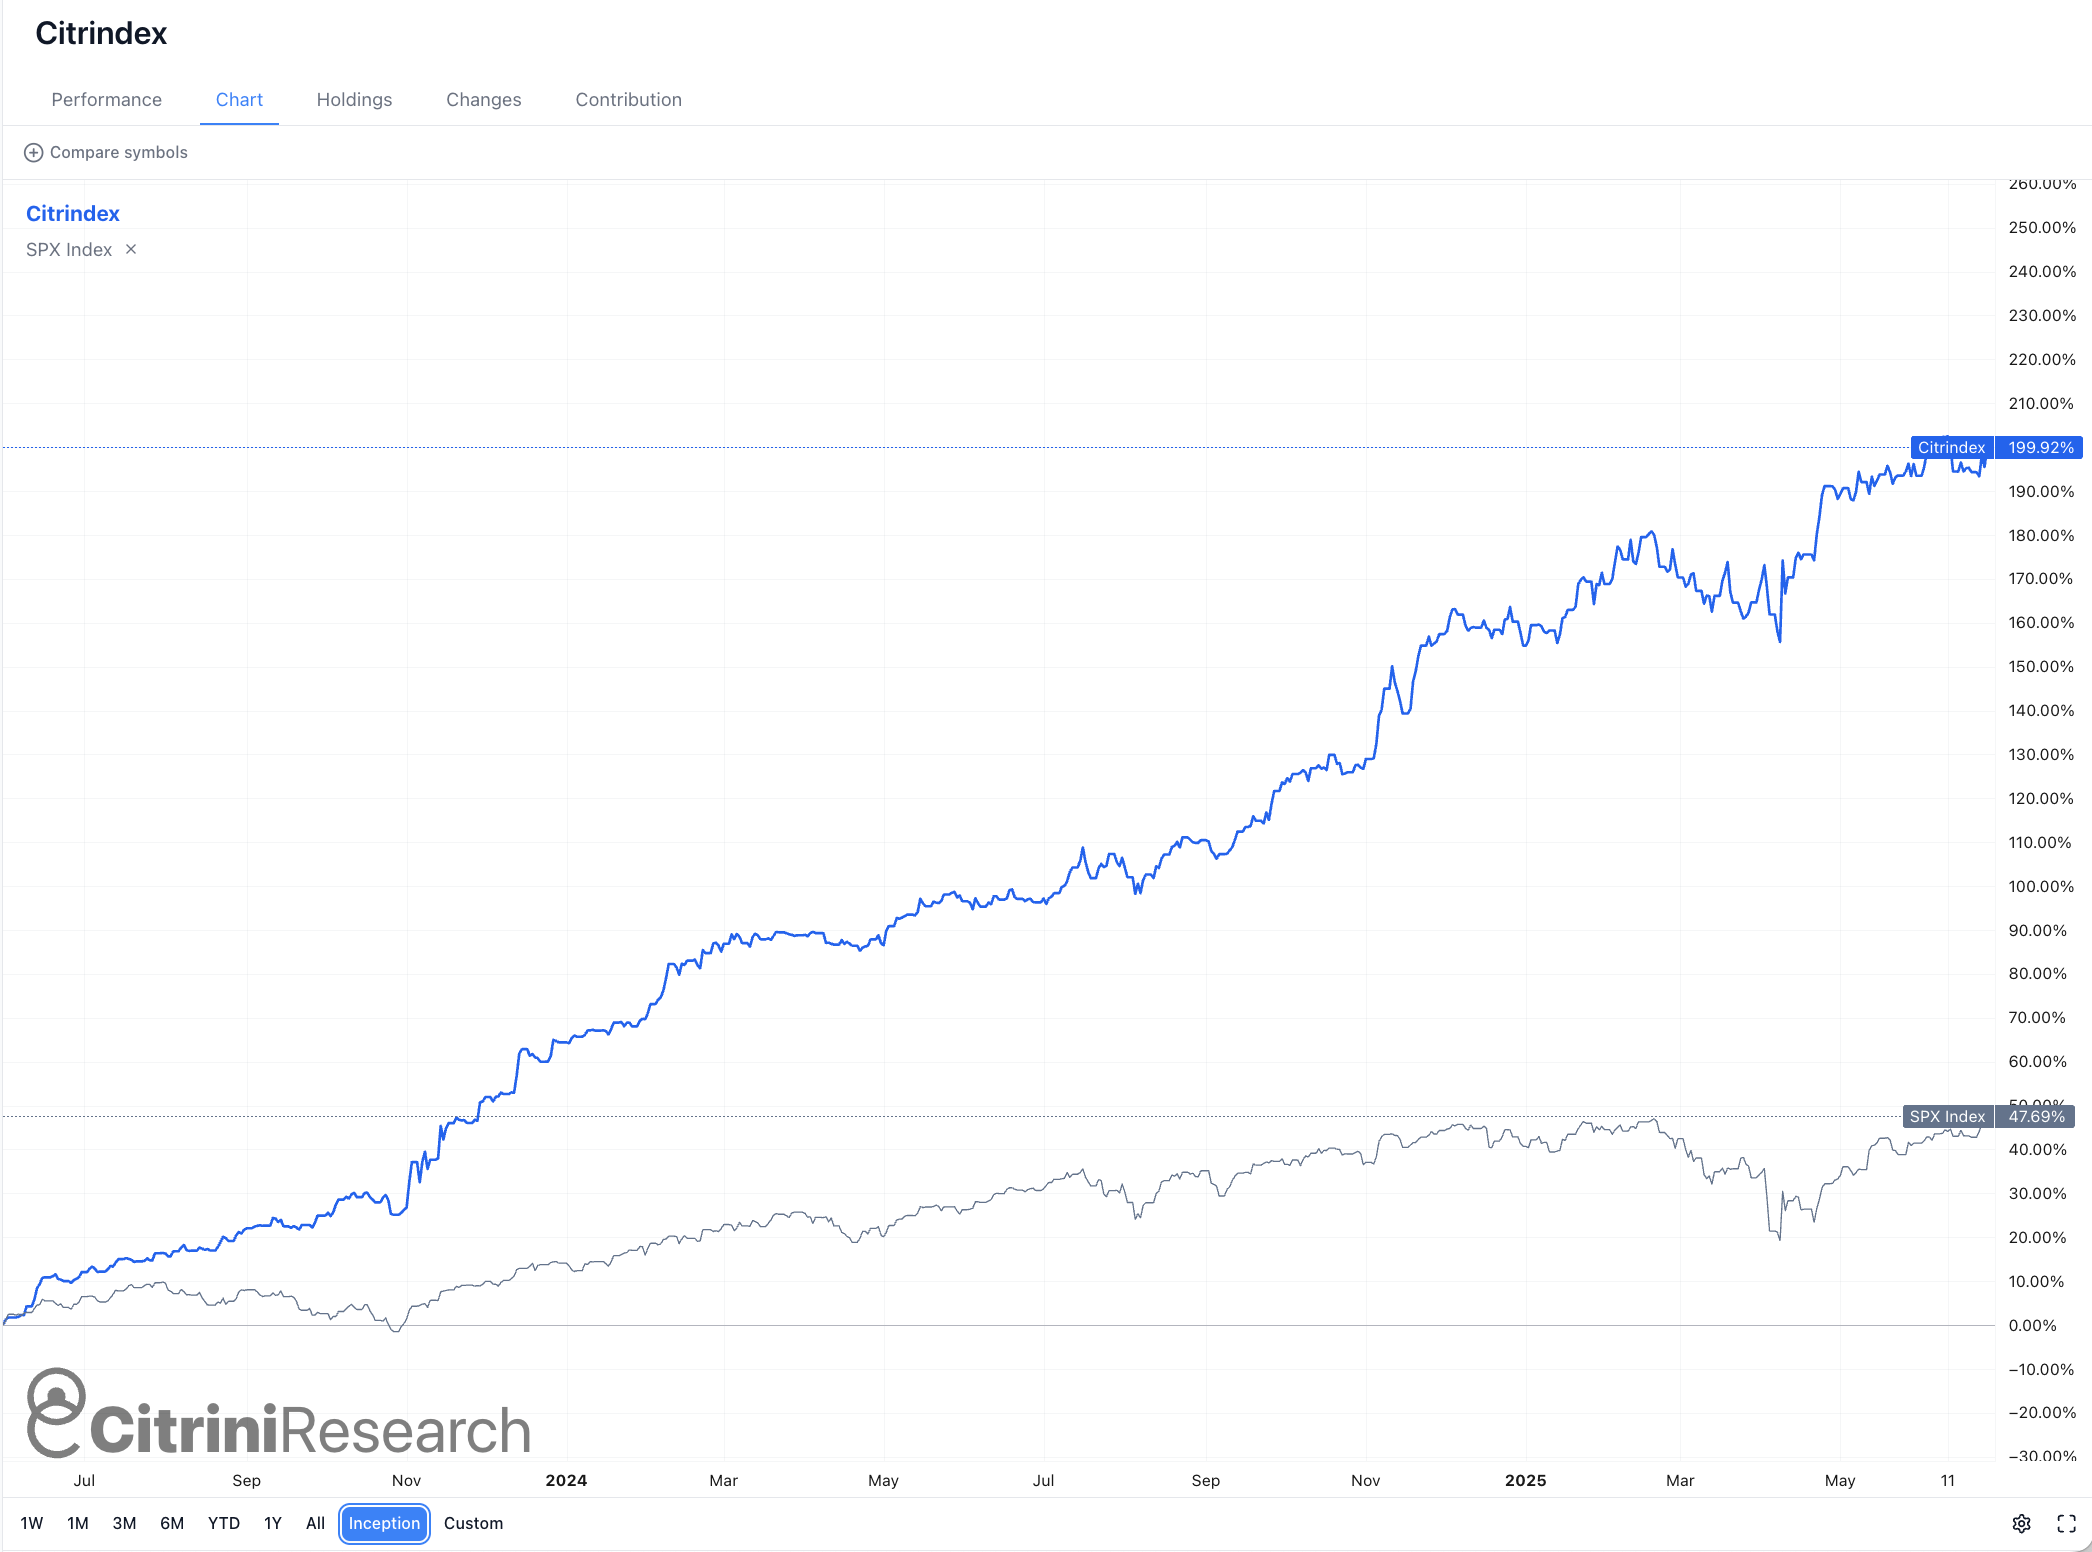Click the SPX Index 47.69% price tag
The height and width of the screenshot is (1552, 2092).
tap(1989, 1117)
